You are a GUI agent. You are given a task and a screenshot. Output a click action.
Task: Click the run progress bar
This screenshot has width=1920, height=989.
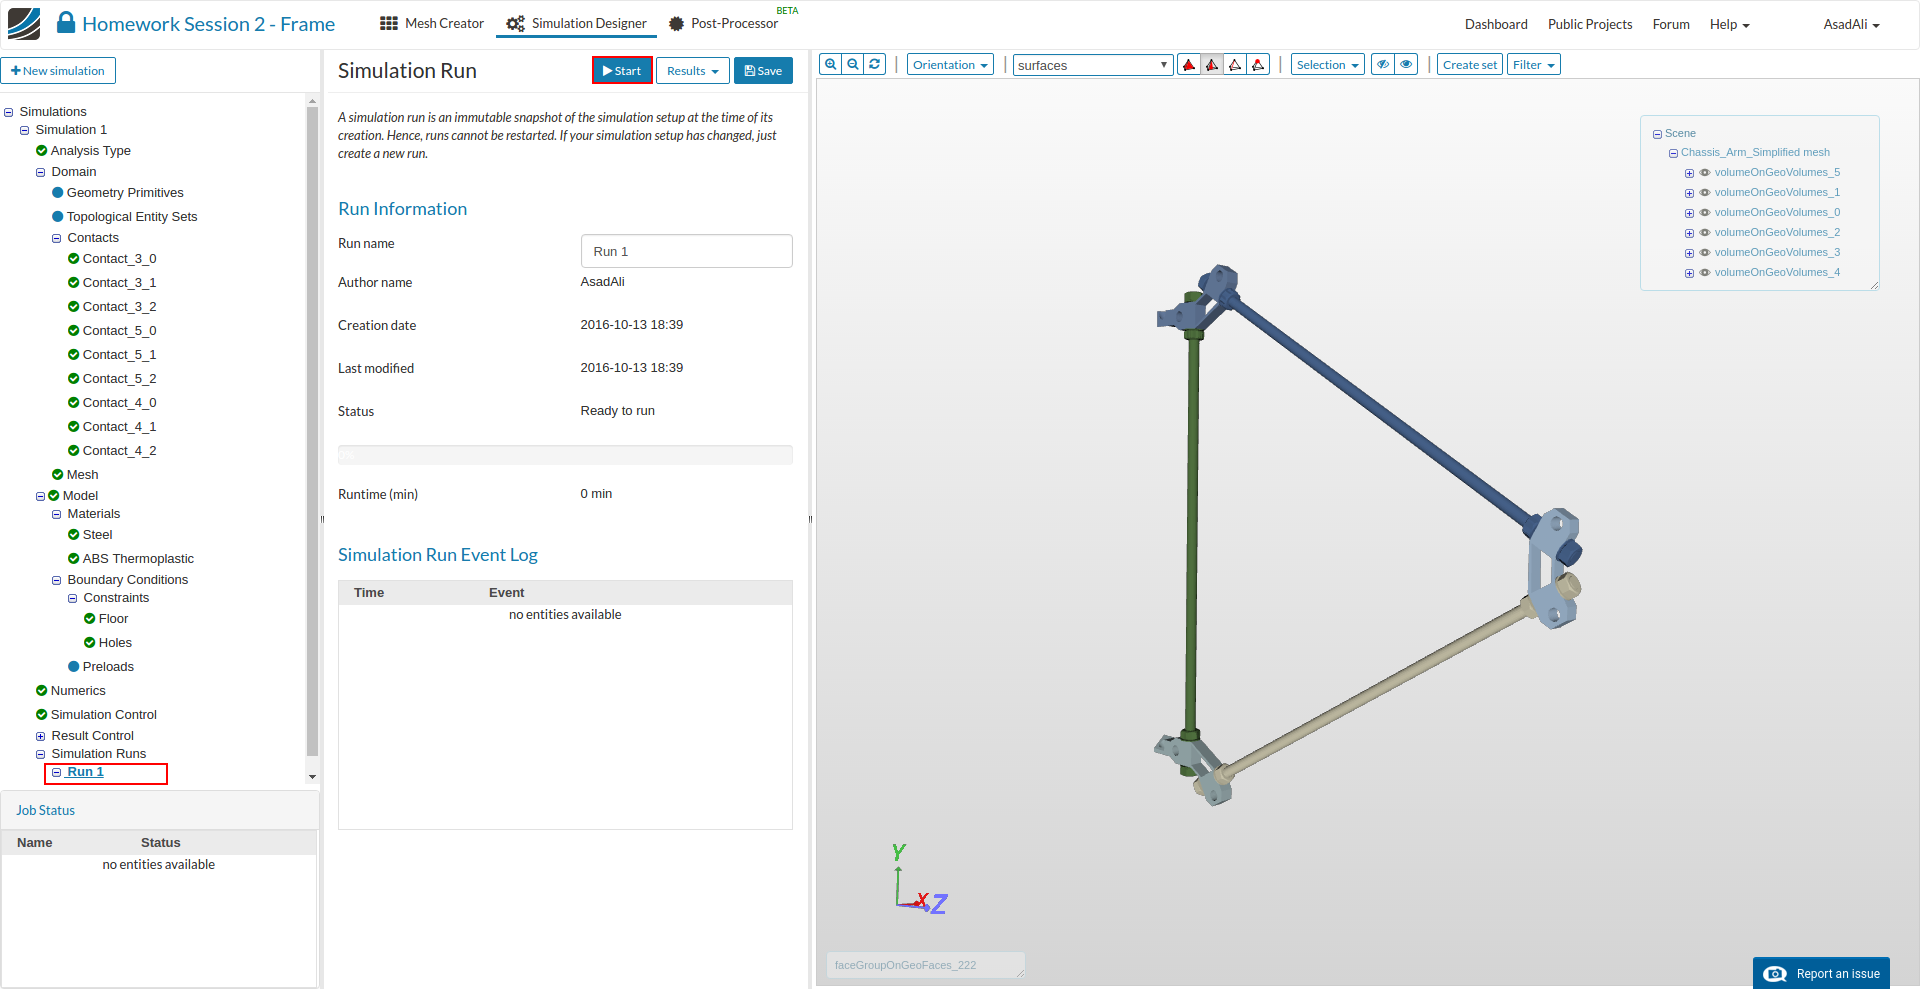[x=565, y=455]
